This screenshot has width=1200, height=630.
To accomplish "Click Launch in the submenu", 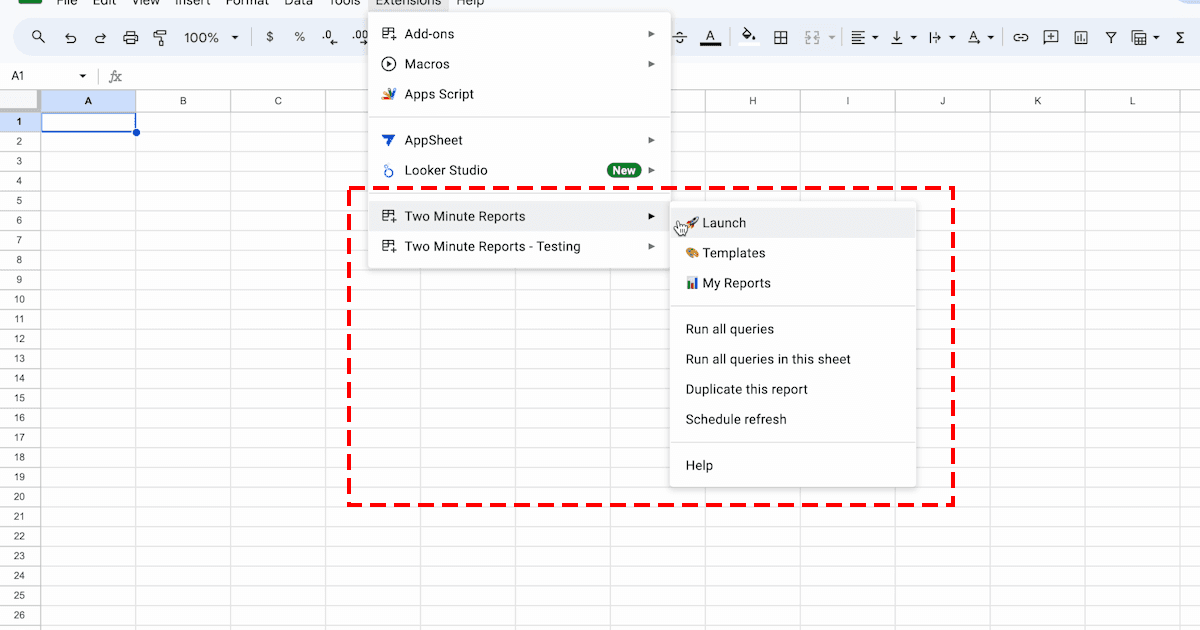I will (793, 223).
